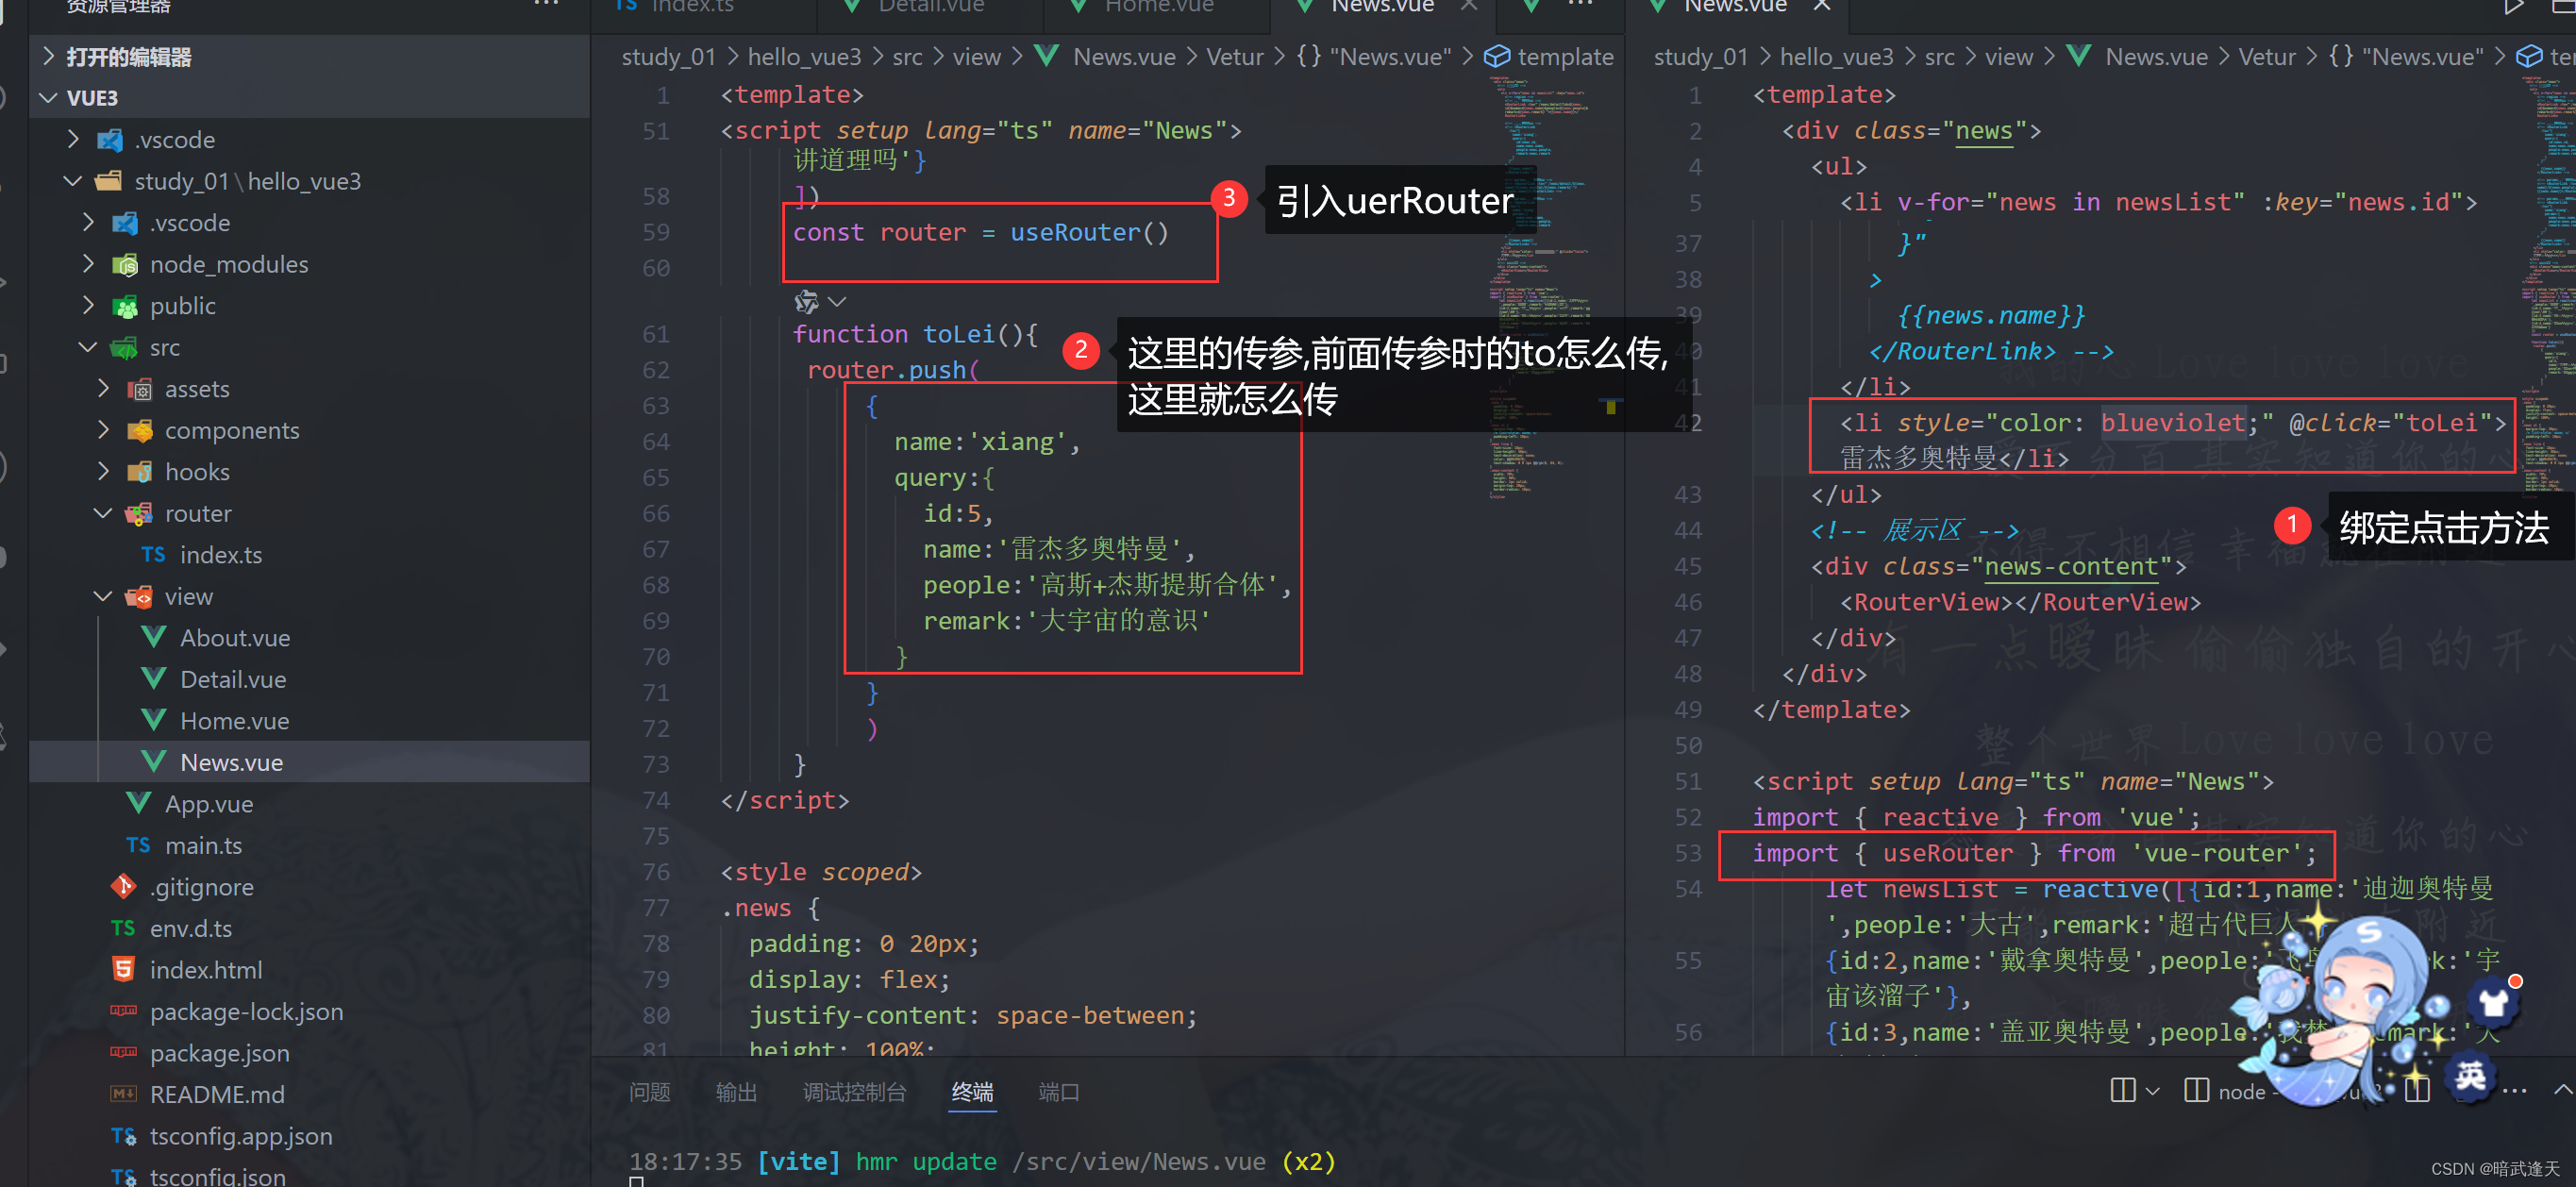Open Home.vue in explorer tree
Viewport: 2576px width, 1187px height.
(235, 721)
